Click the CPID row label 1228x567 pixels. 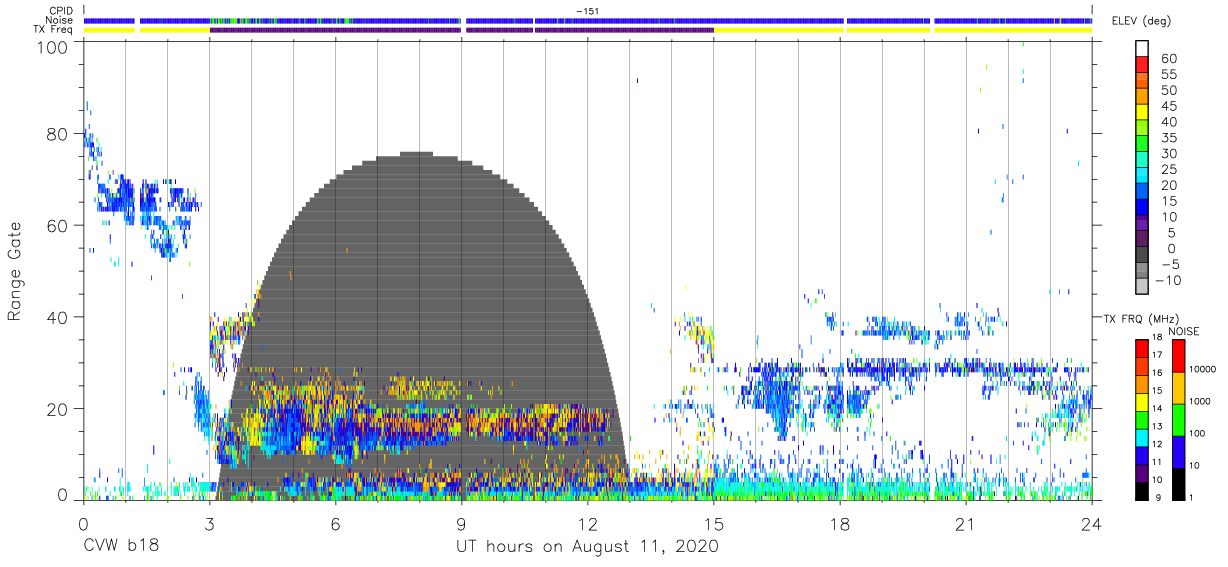[x=63, y=11]
